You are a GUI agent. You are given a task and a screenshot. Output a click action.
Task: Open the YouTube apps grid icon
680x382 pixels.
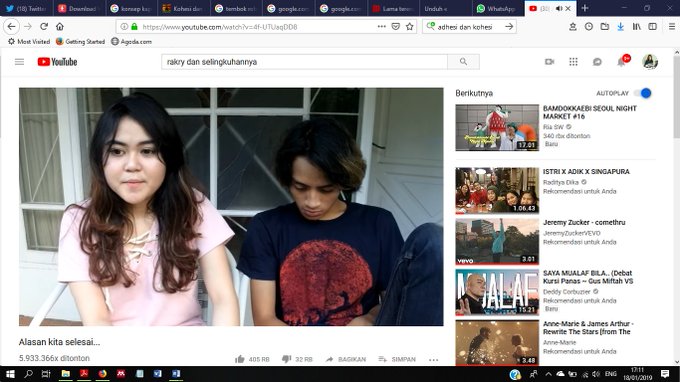click(x=573, y=62)
